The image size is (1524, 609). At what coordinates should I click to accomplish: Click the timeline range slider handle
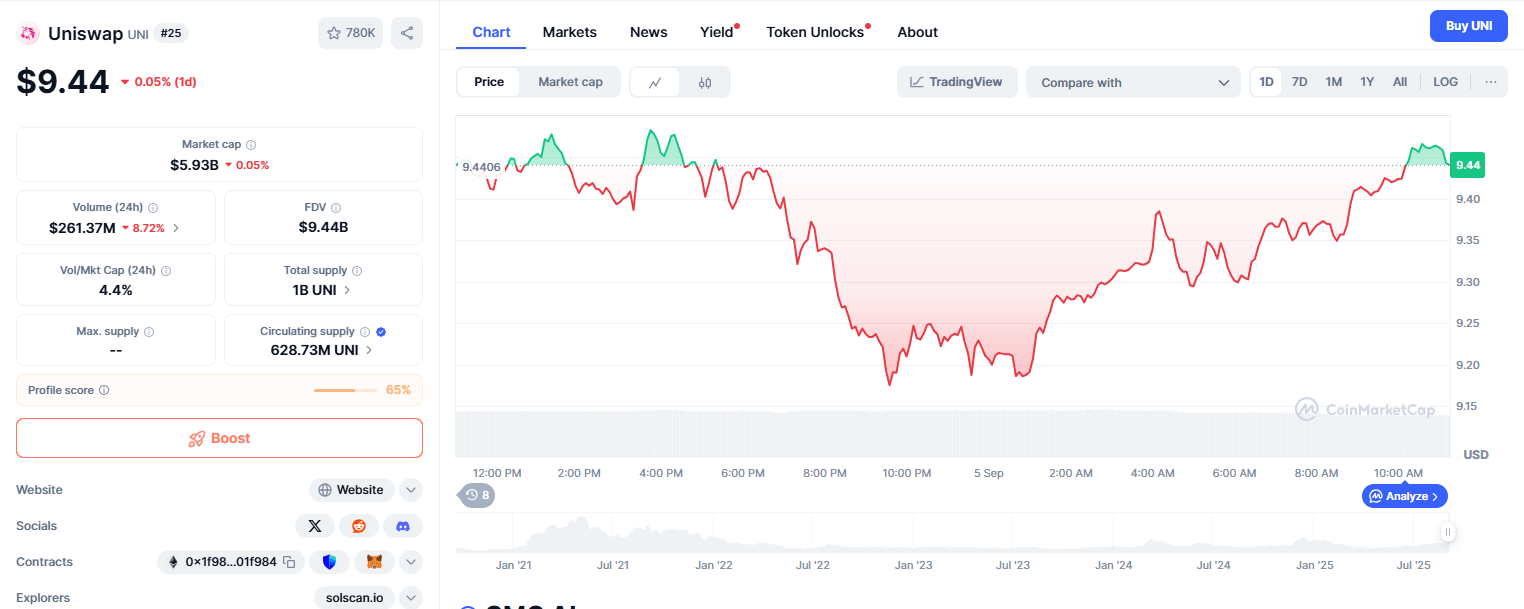pos(1448,532)
